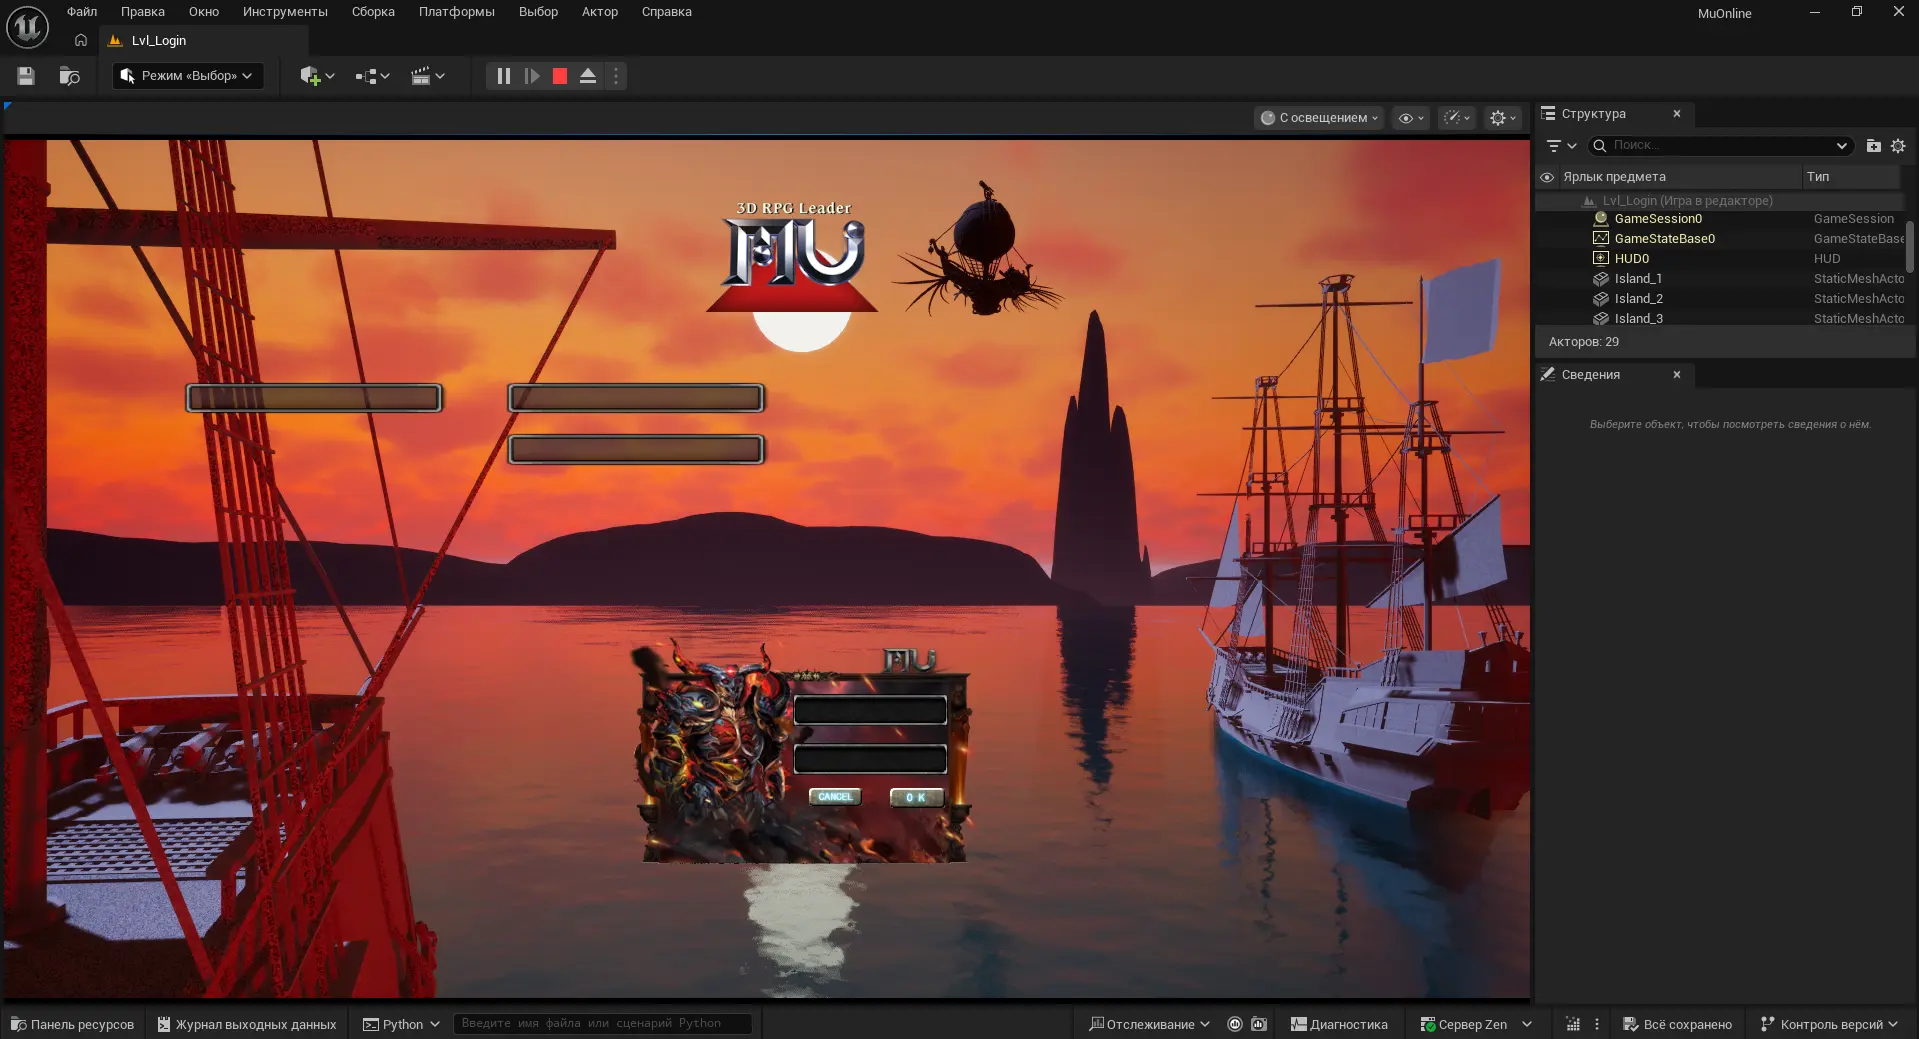Open the viewport settings gear dropdown

[x=1502, y=118]
